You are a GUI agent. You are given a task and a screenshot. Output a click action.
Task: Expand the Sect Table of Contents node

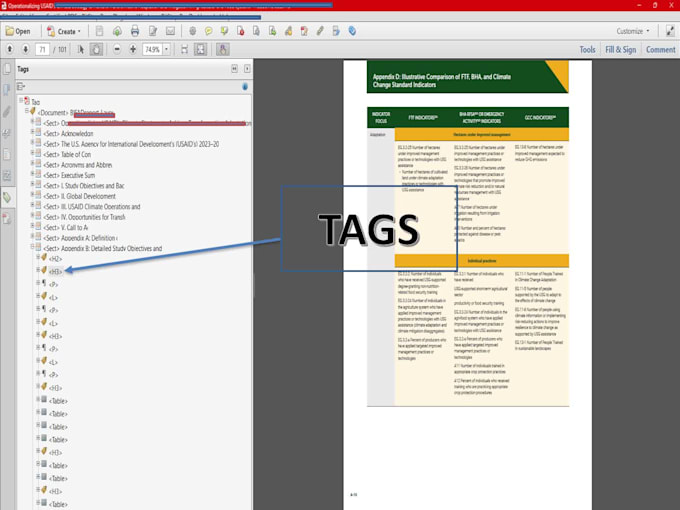click(33, 153)
